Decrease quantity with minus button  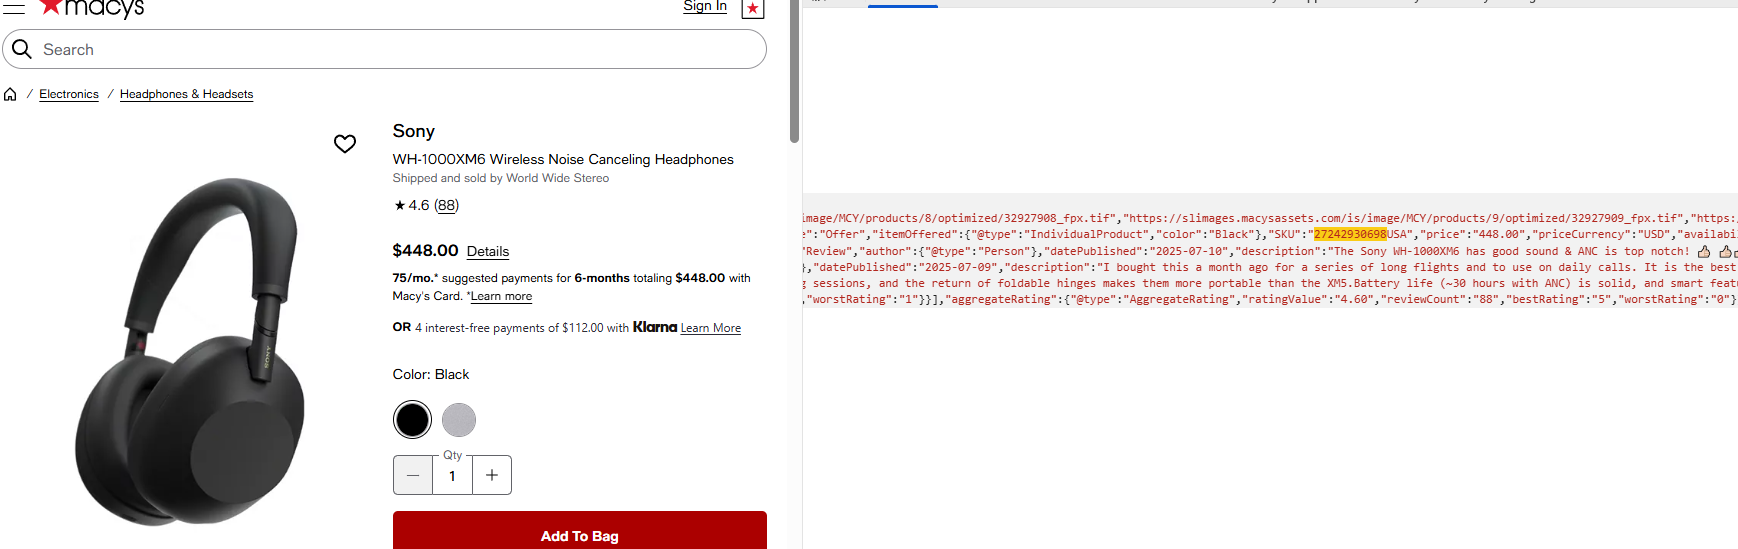(413, 475)
